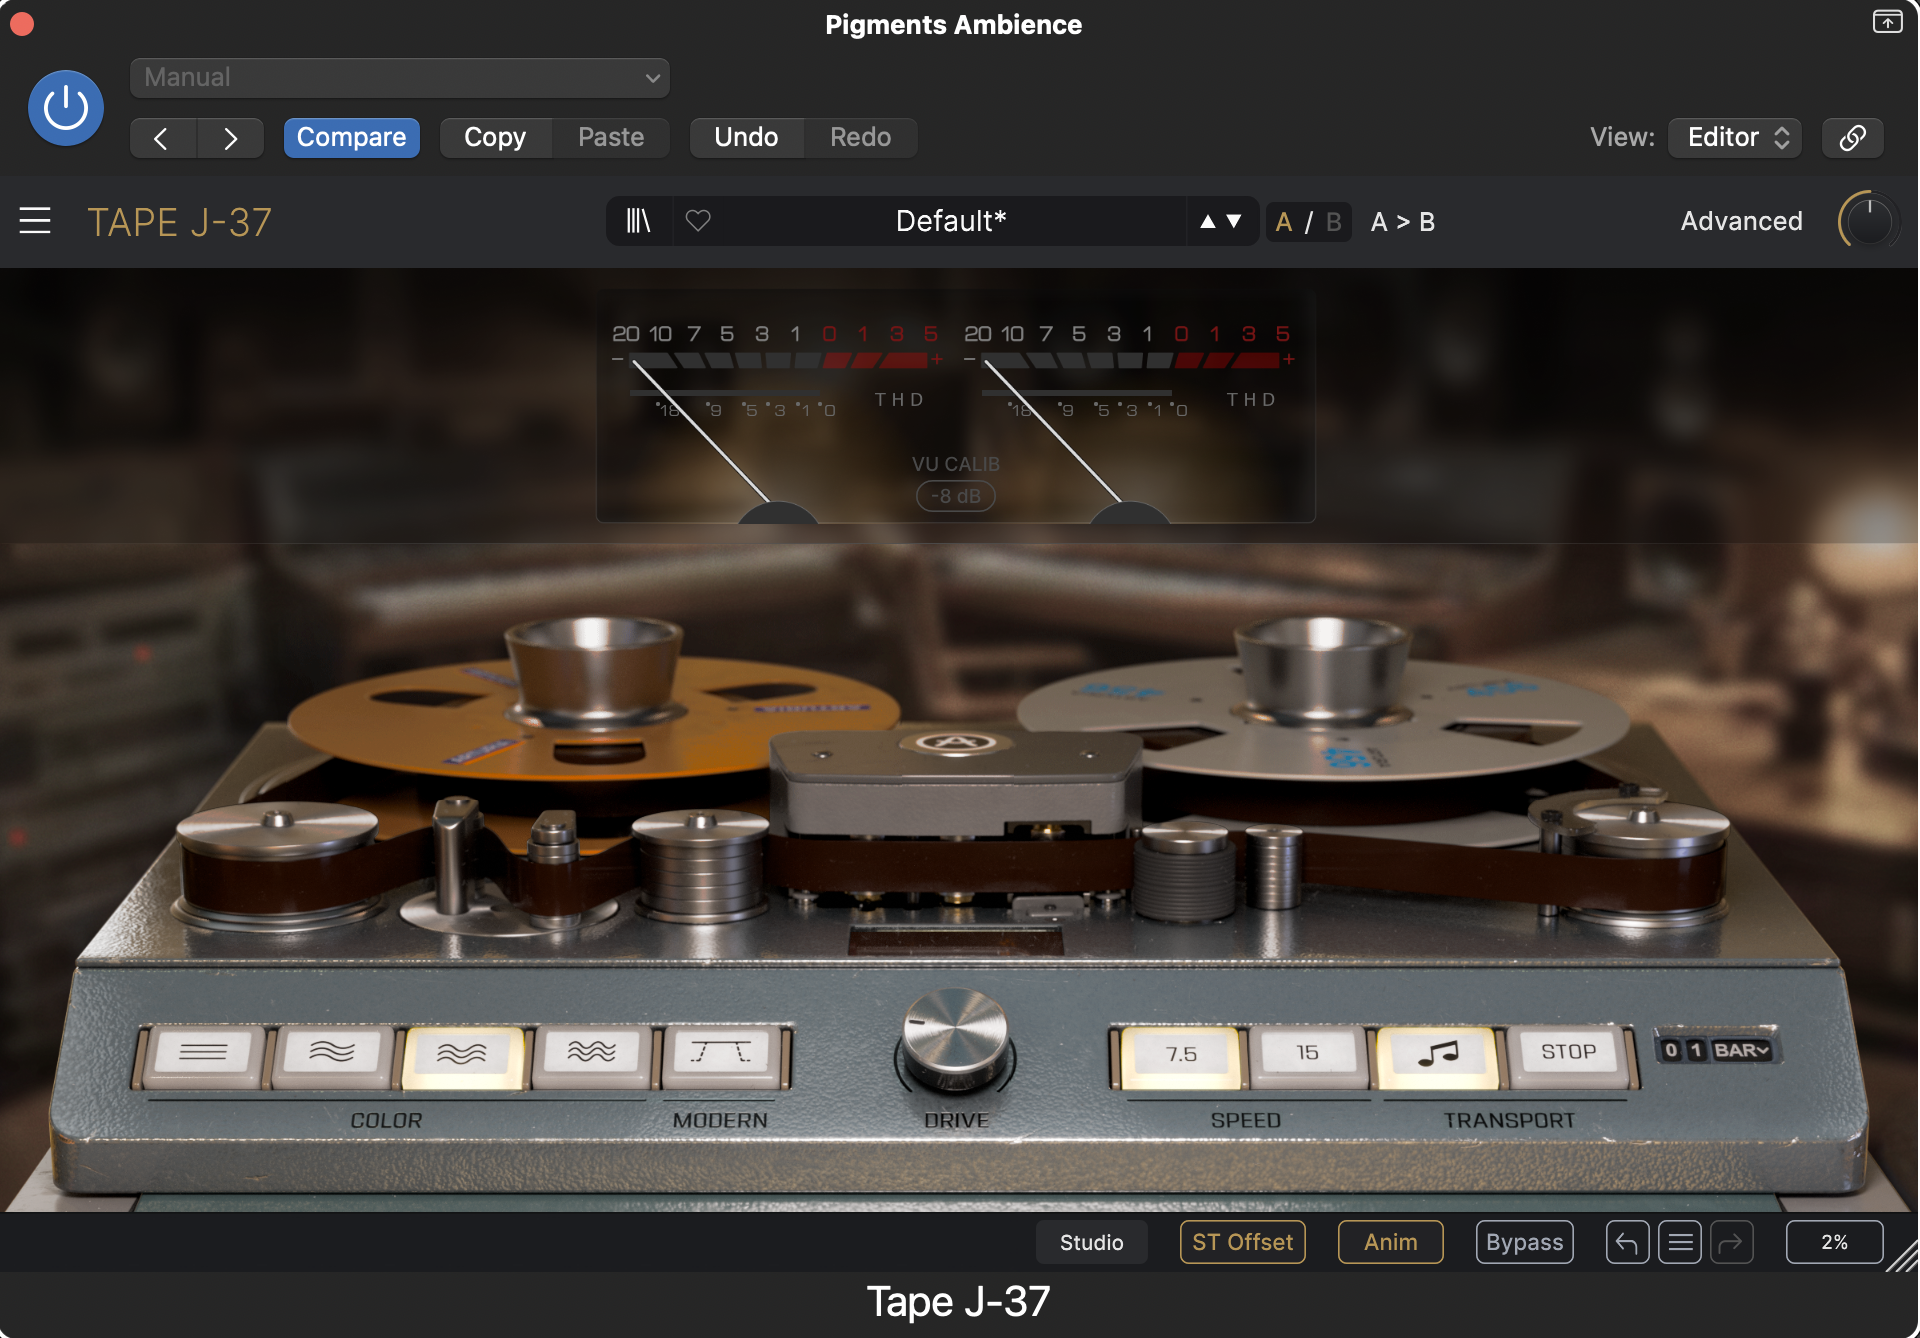Open the BAR sync unit dropdown

(x=1742, y=1050)
